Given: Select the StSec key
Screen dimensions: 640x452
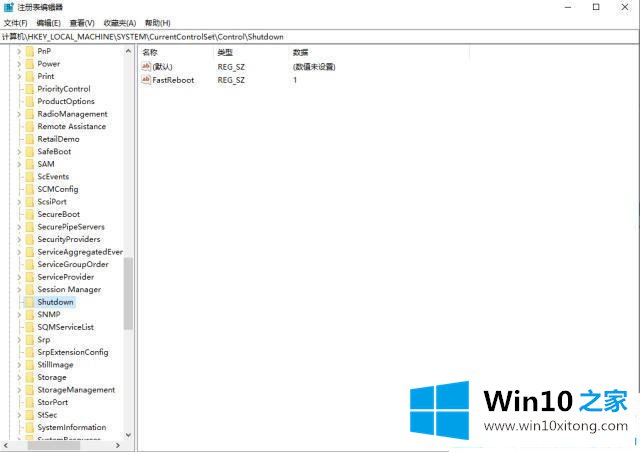Looking at the screenshot, I should 47,415.
